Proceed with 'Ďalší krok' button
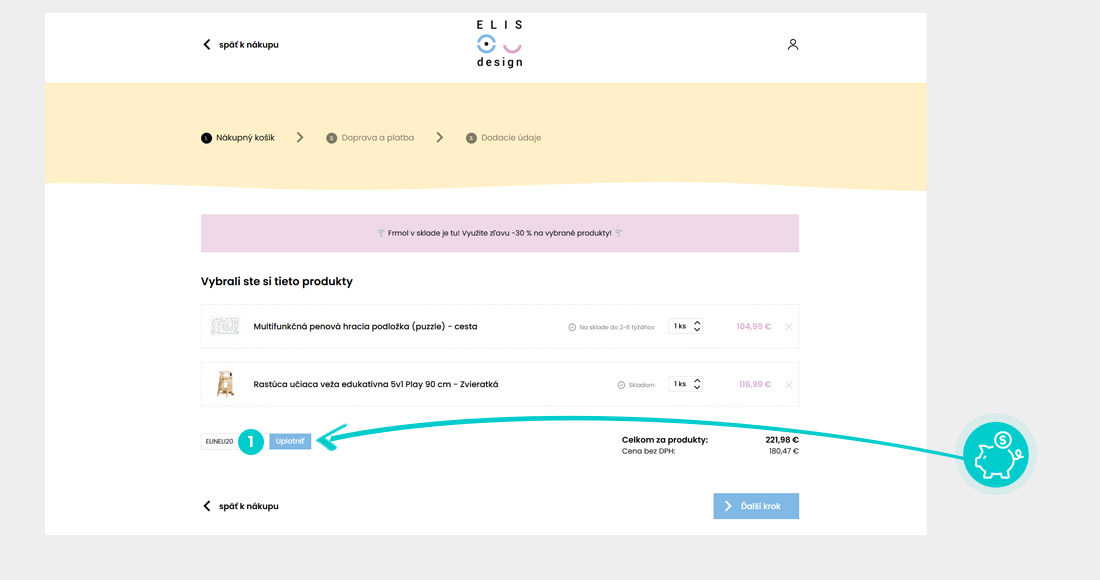1100x580 pixels. (x=756, y=506)
